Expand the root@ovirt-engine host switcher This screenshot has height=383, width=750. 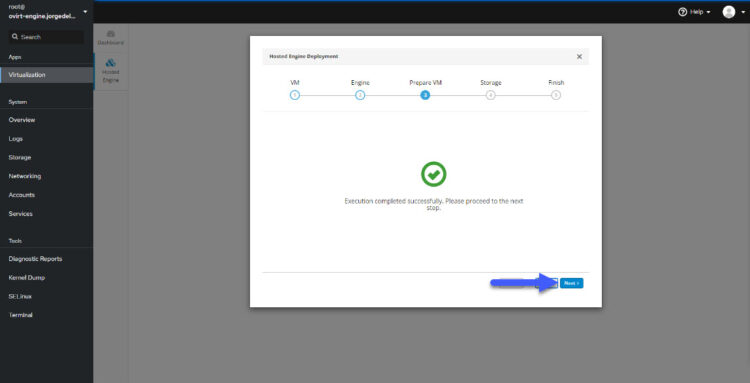point(46,11)
